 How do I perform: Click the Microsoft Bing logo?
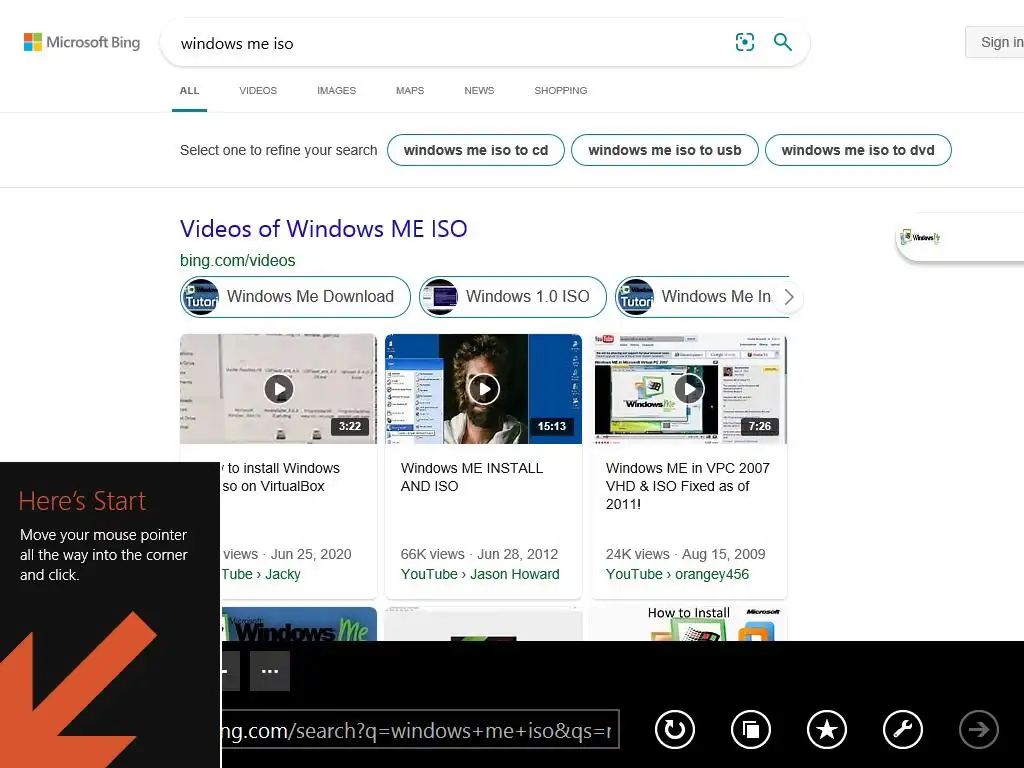pyautogui.click(x=82, y=42)
